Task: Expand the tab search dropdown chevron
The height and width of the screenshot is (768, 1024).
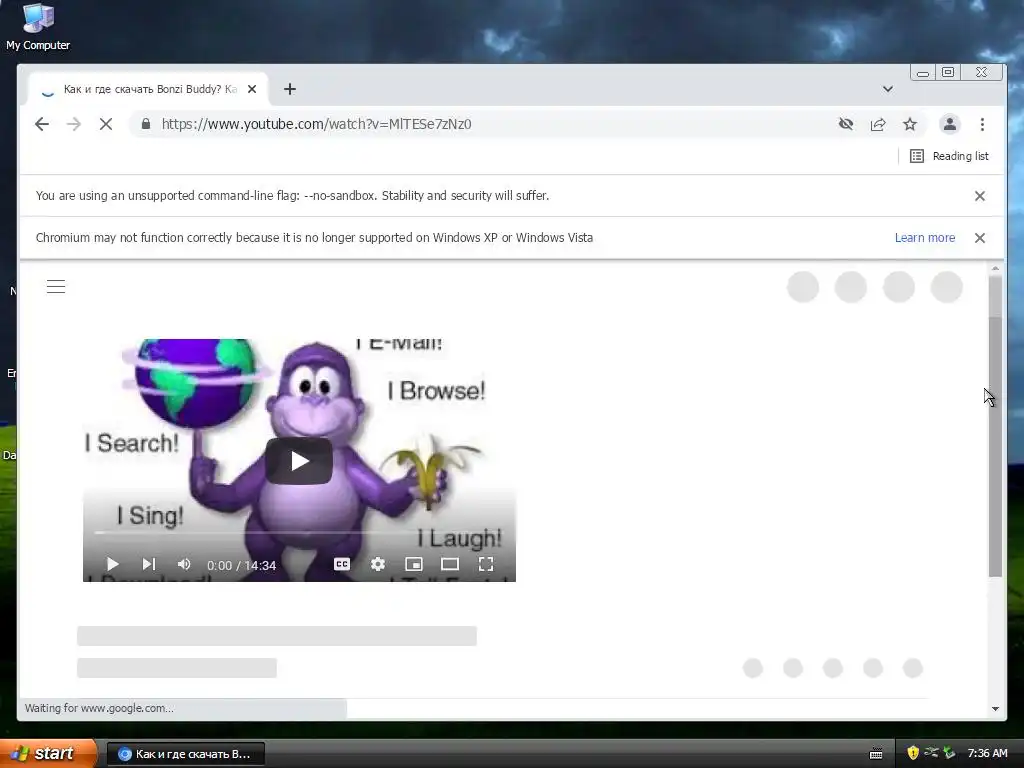Action: coord(888,89)
